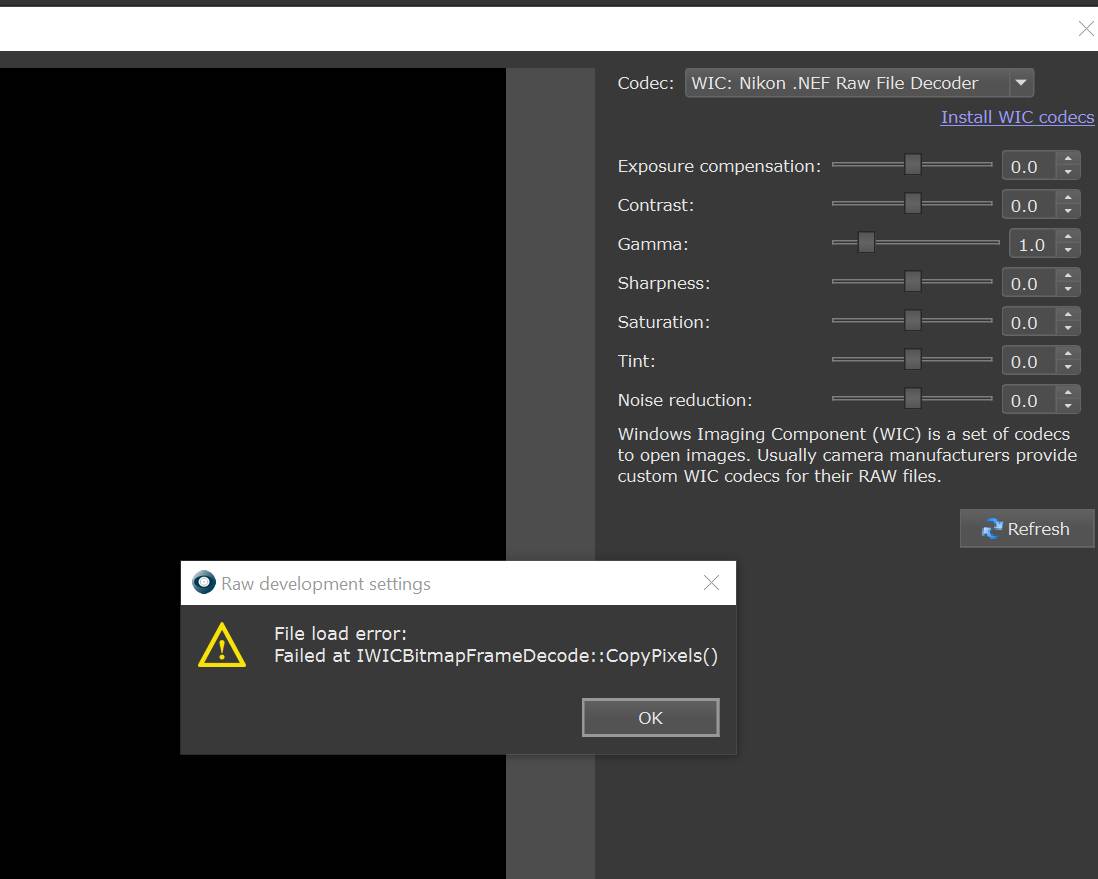The height and width of the screenshot is (879, 1098).
Task: Click the Saturation slider handle
Action: (912, 320)
